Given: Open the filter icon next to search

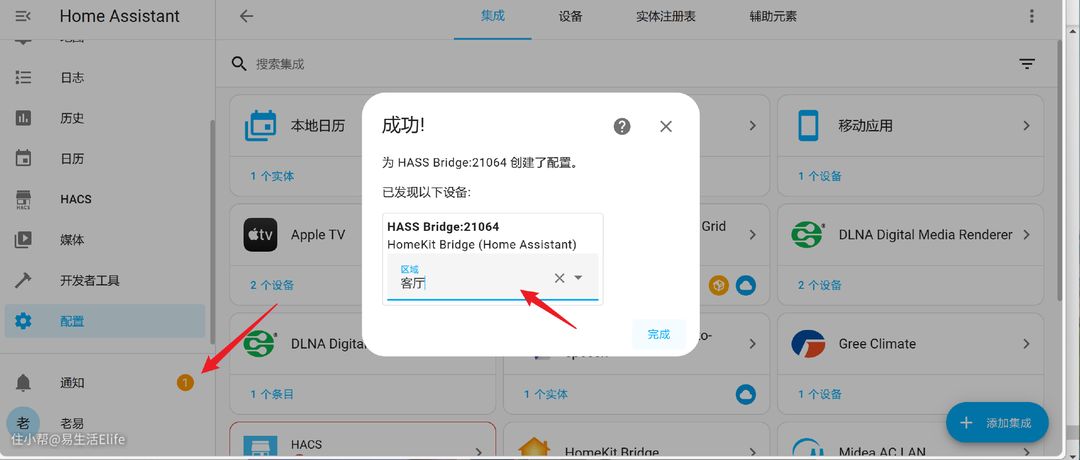Looking at the screenshot, I should 1027,64.
